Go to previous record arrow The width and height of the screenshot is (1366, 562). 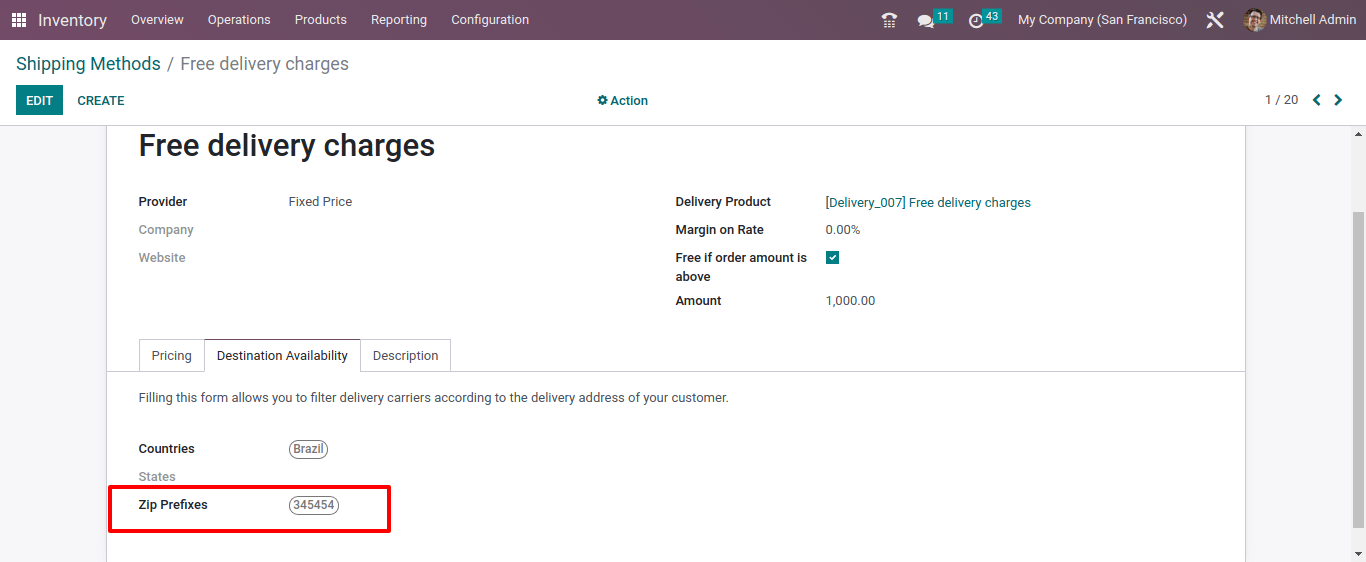point(1317,100)
